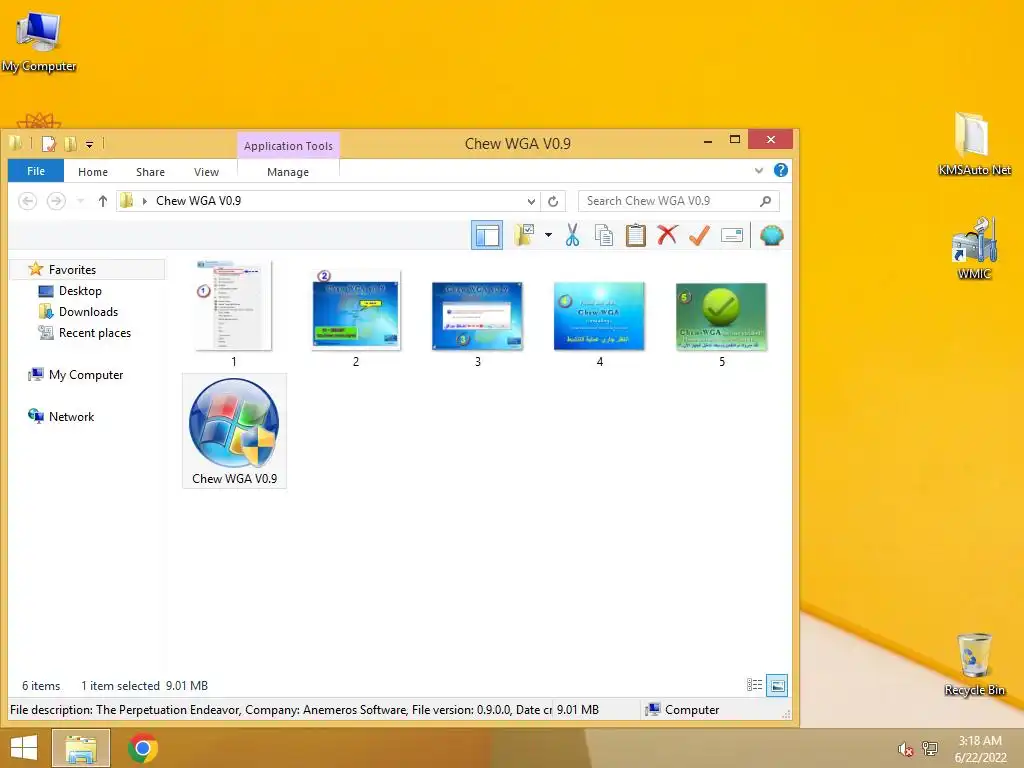The height and width of the screenshot is (768, 1024).
Task: Click the Copy toolbar icon
Action: tap(603, 235)
